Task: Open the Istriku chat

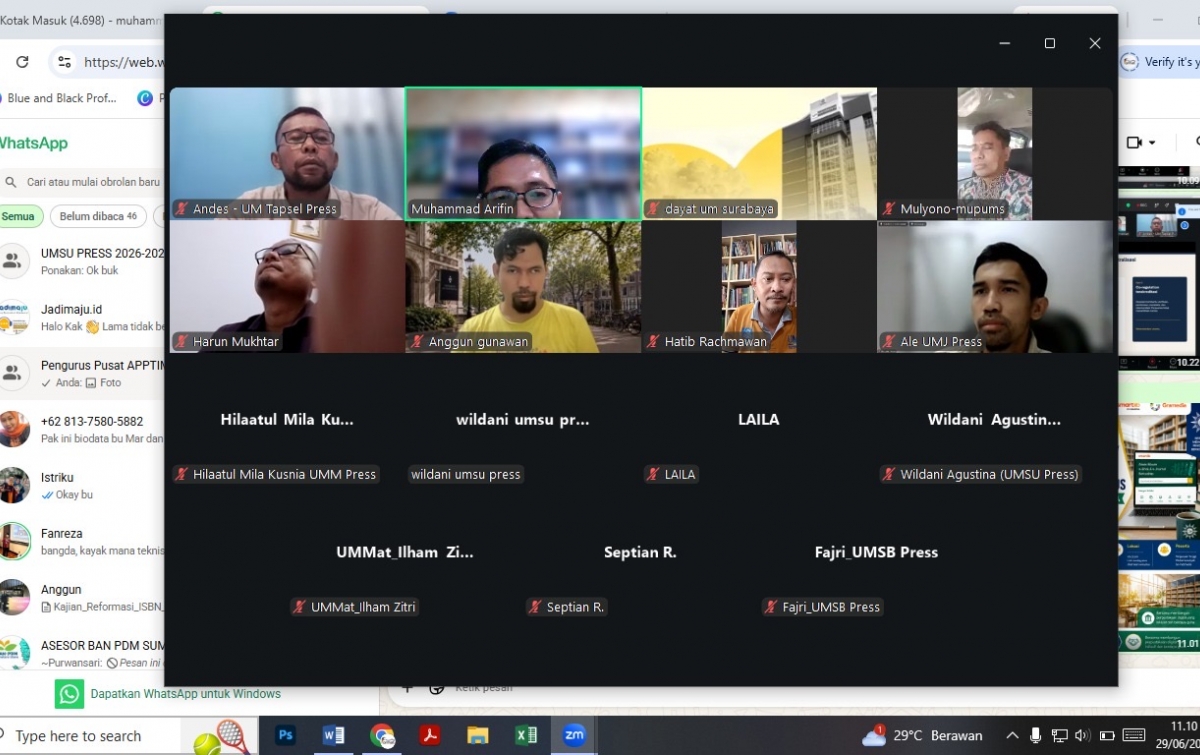Action: click(x=82, y=486)
